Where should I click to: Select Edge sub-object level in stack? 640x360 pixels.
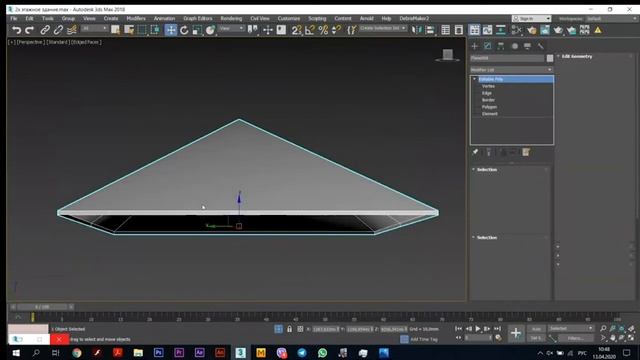click(487, 93)
